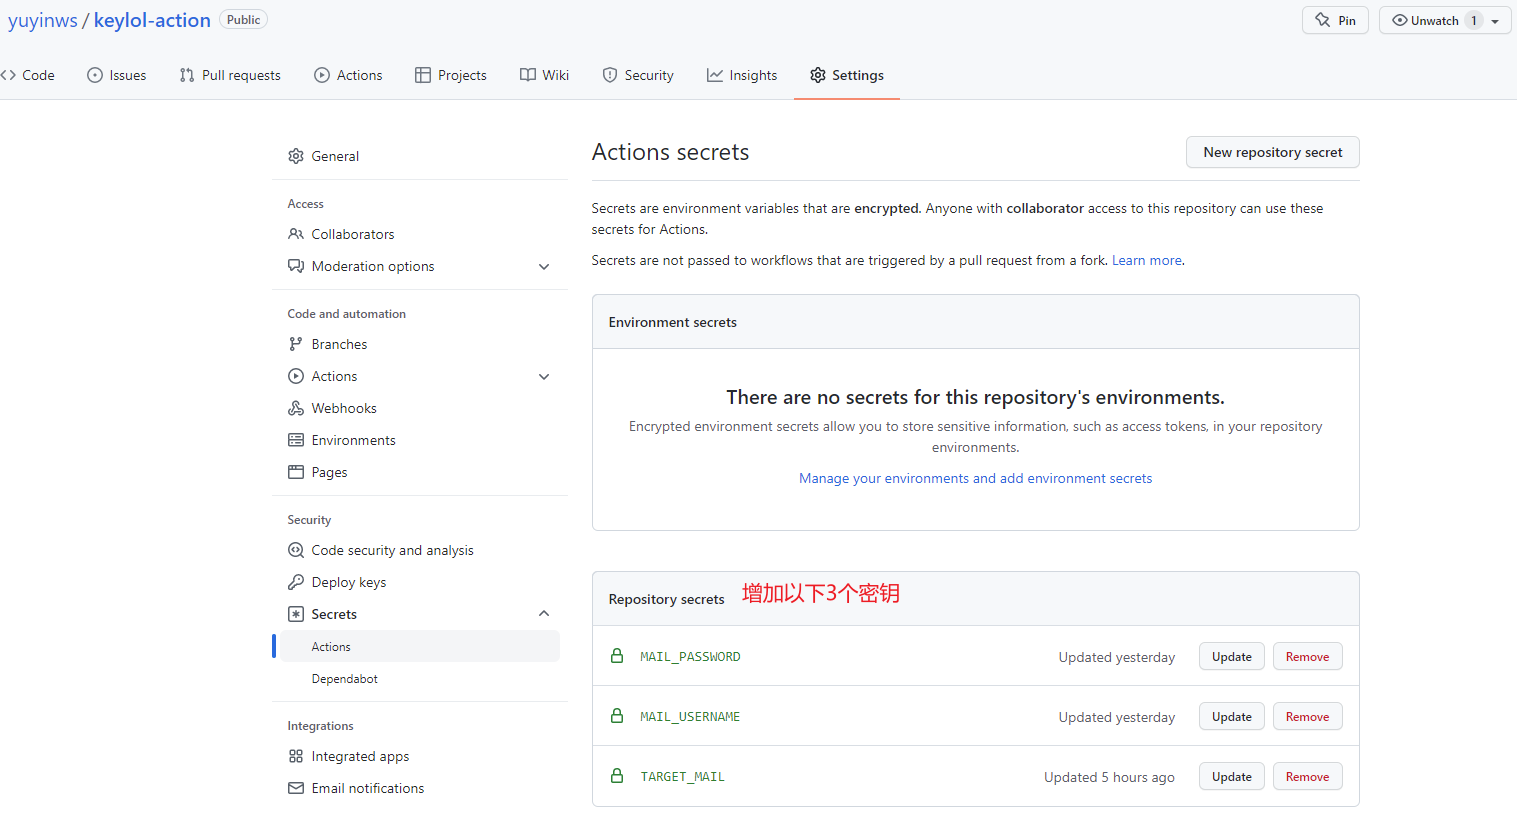Image resolution: width=1517 pixels, height=829 pixels.
Task: Click the Code security and analysis icon
Action: tap(296, 550)
